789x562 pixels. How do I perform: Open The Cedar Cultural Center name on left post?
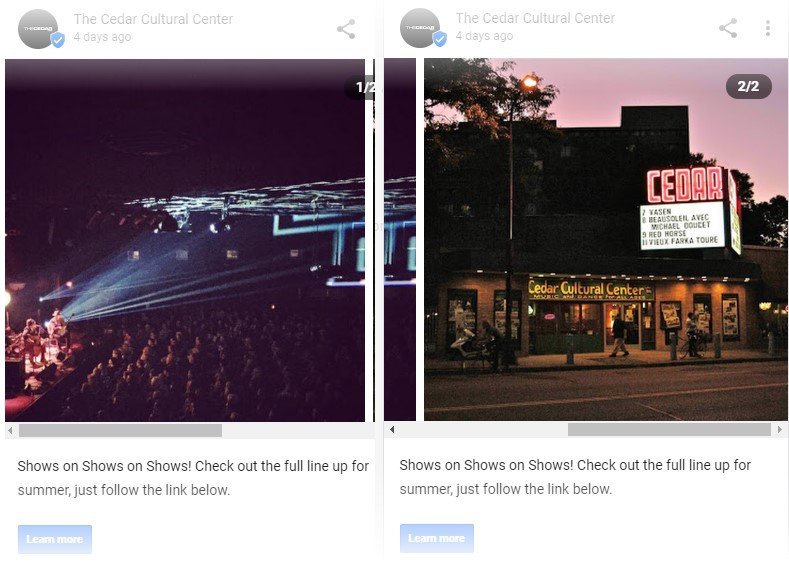153,19
